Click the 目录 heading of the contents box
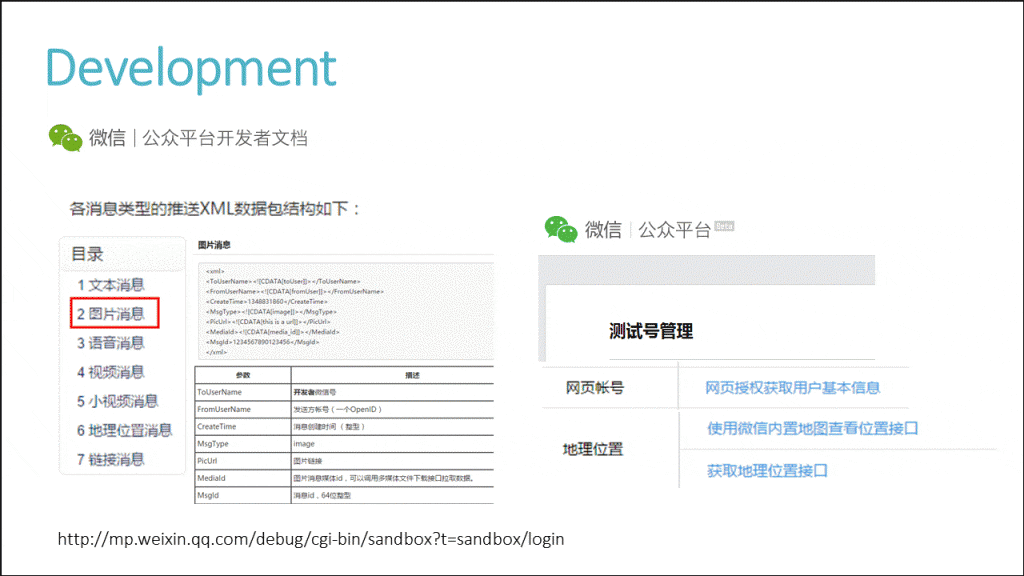1024x576 pixels. (x=88, y=254)
